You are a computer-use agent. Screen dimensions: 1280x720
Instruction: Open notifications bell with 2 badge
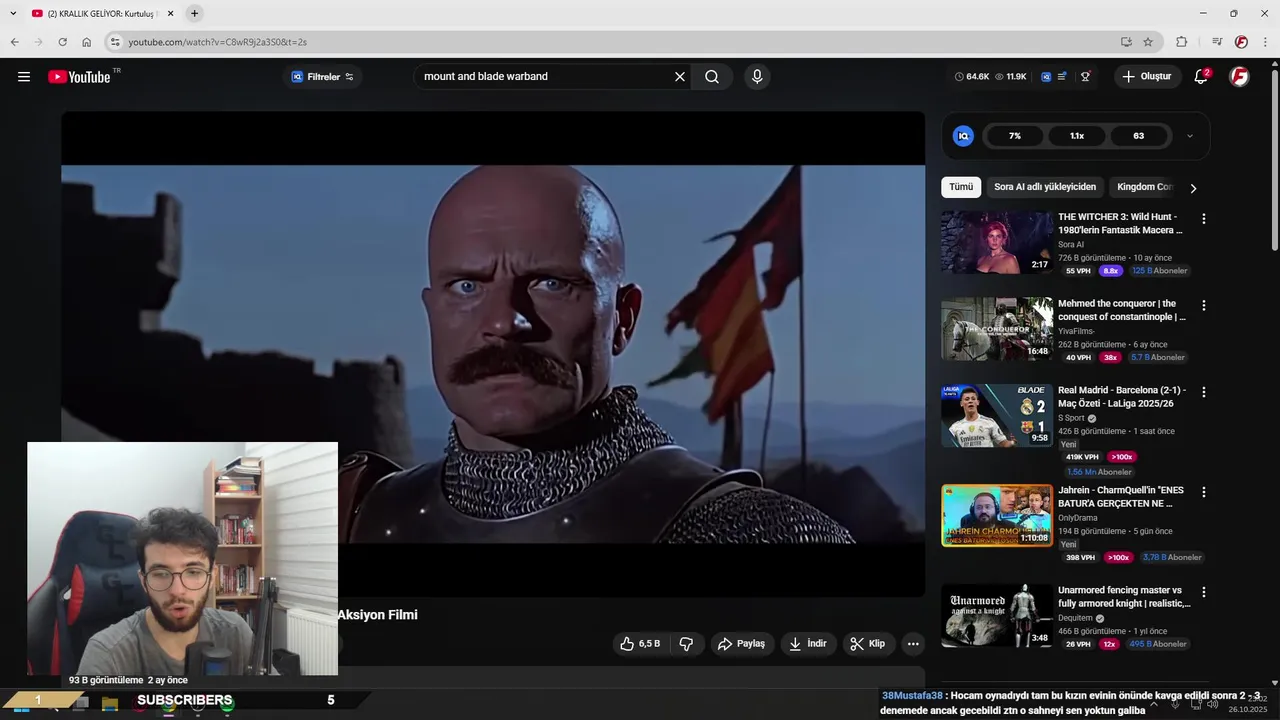pyautogui.click(x=1201, y=77)
